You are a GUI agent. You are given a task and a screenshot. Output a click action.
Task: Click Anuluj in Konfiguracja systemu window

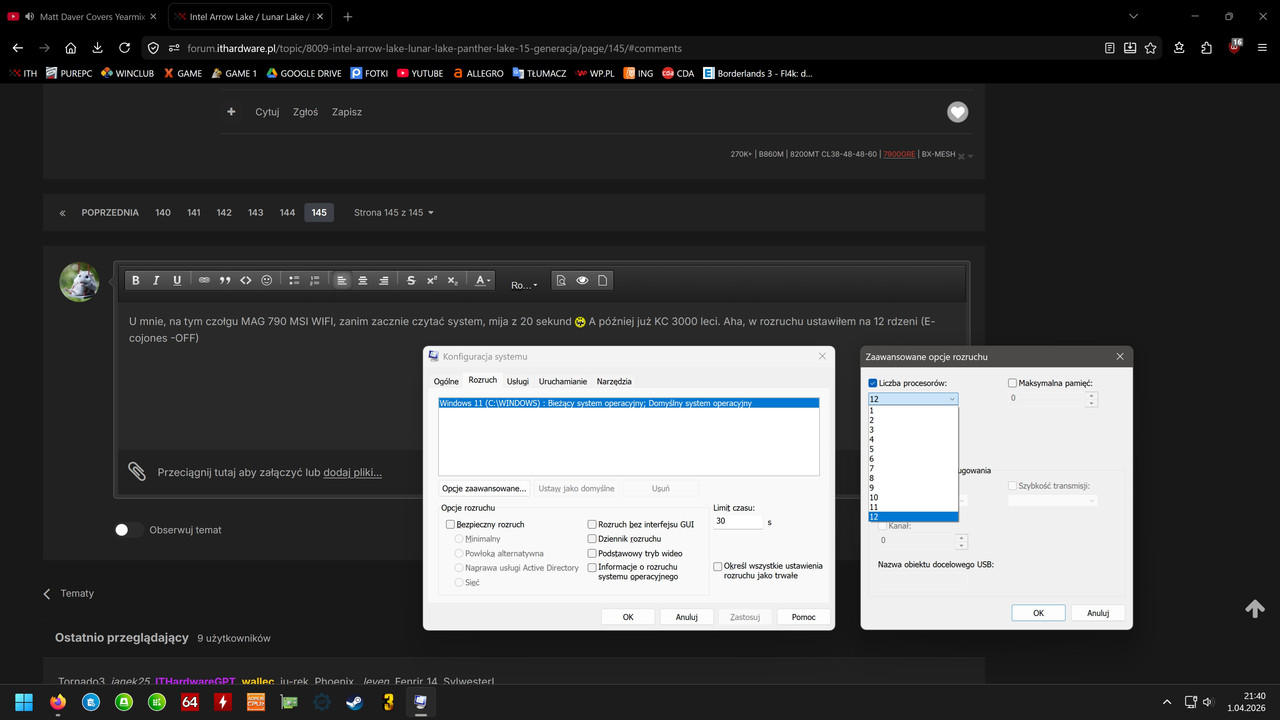click(x=686, y=617)
